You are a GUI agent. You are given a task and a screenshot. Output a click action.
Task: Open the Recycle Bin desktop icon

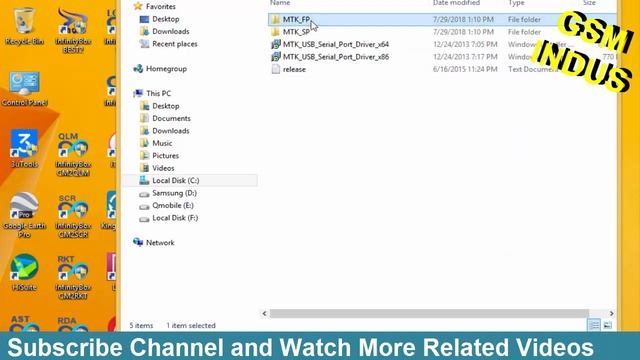click(x=24, y=25)
